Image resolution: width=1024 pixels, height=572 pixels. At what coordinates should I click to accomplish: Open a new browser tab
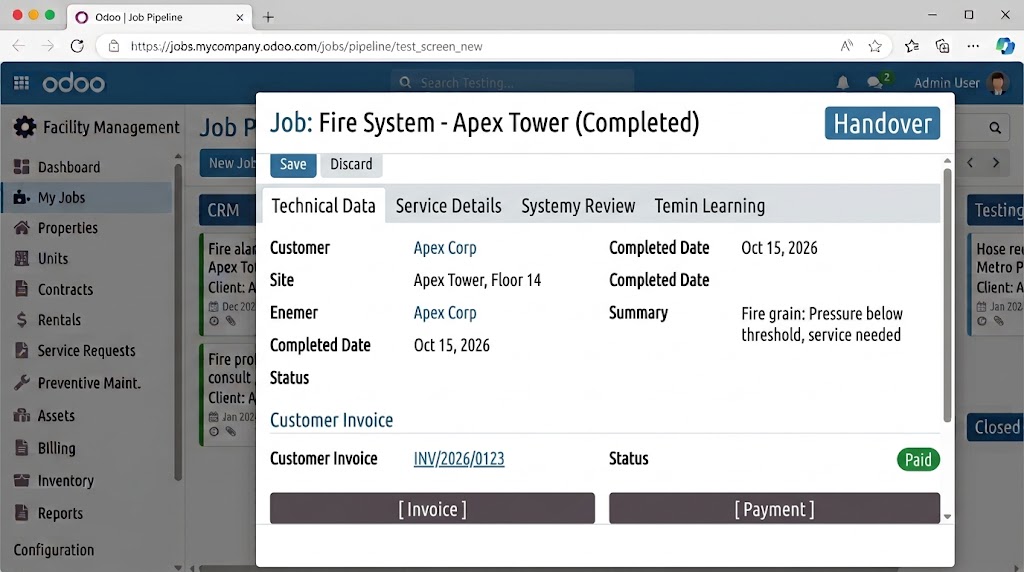click(268, 17)
